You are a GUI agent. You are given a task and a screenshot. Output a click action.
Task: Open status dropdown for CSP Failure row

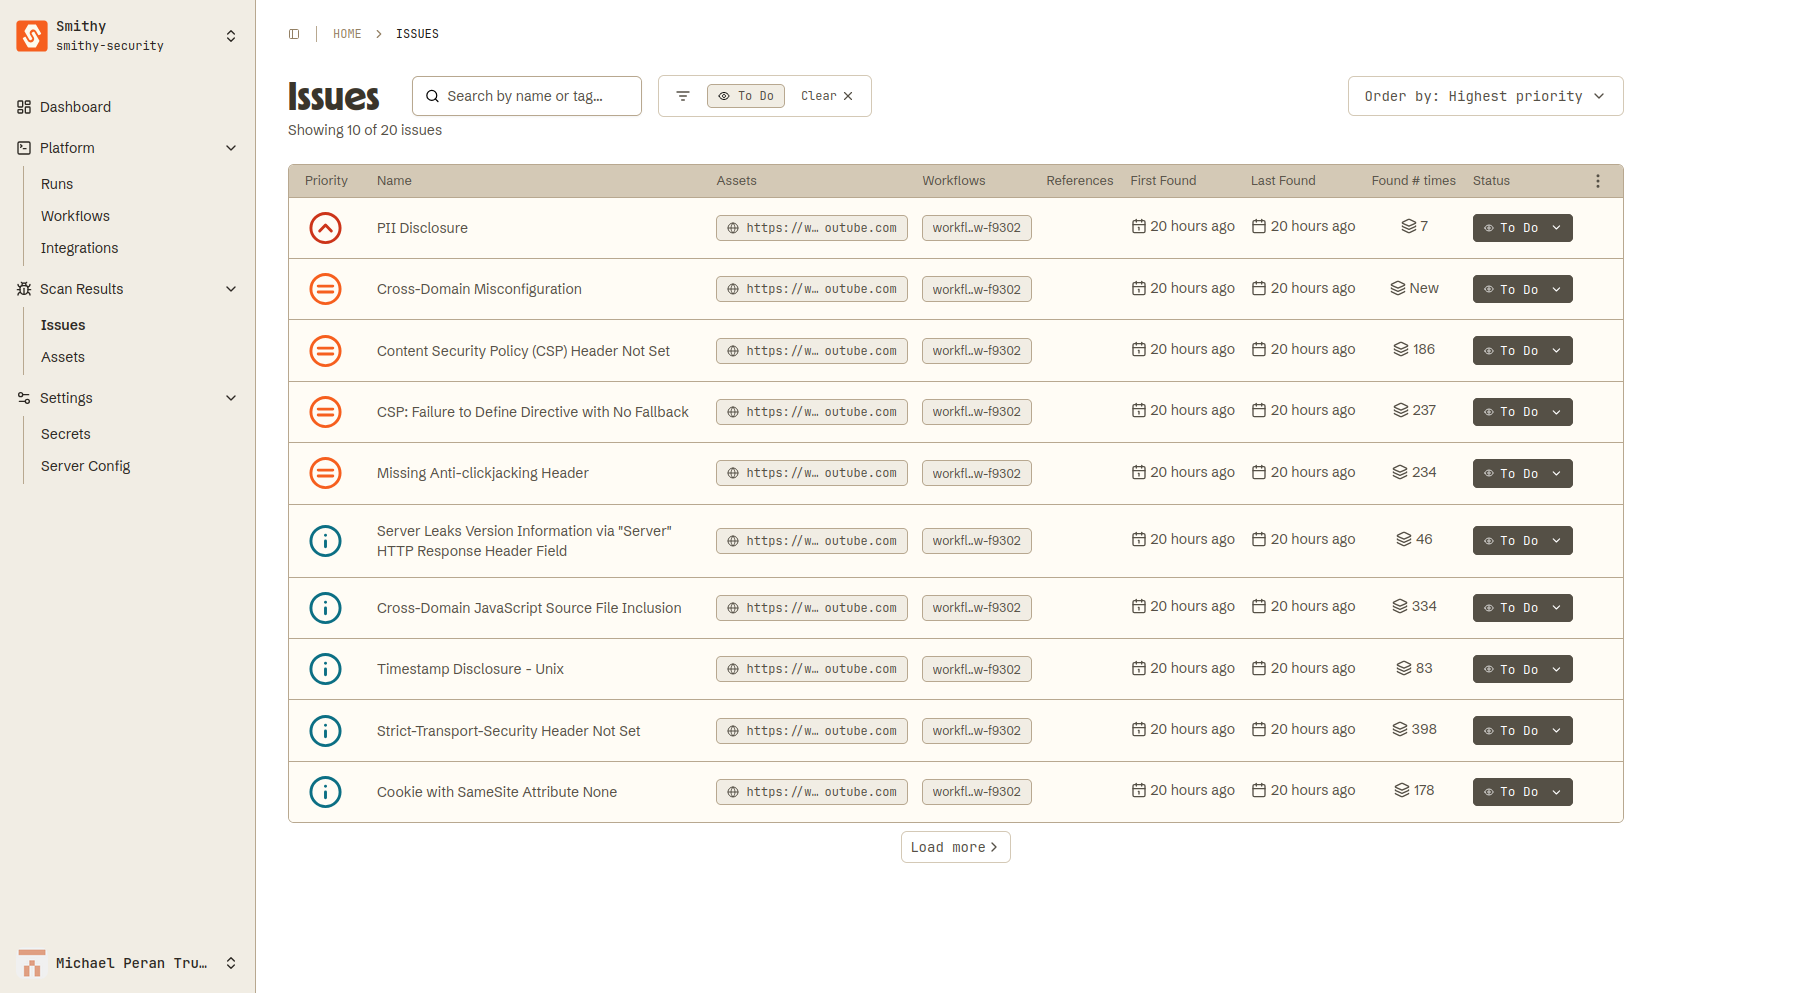[1522, 412]
